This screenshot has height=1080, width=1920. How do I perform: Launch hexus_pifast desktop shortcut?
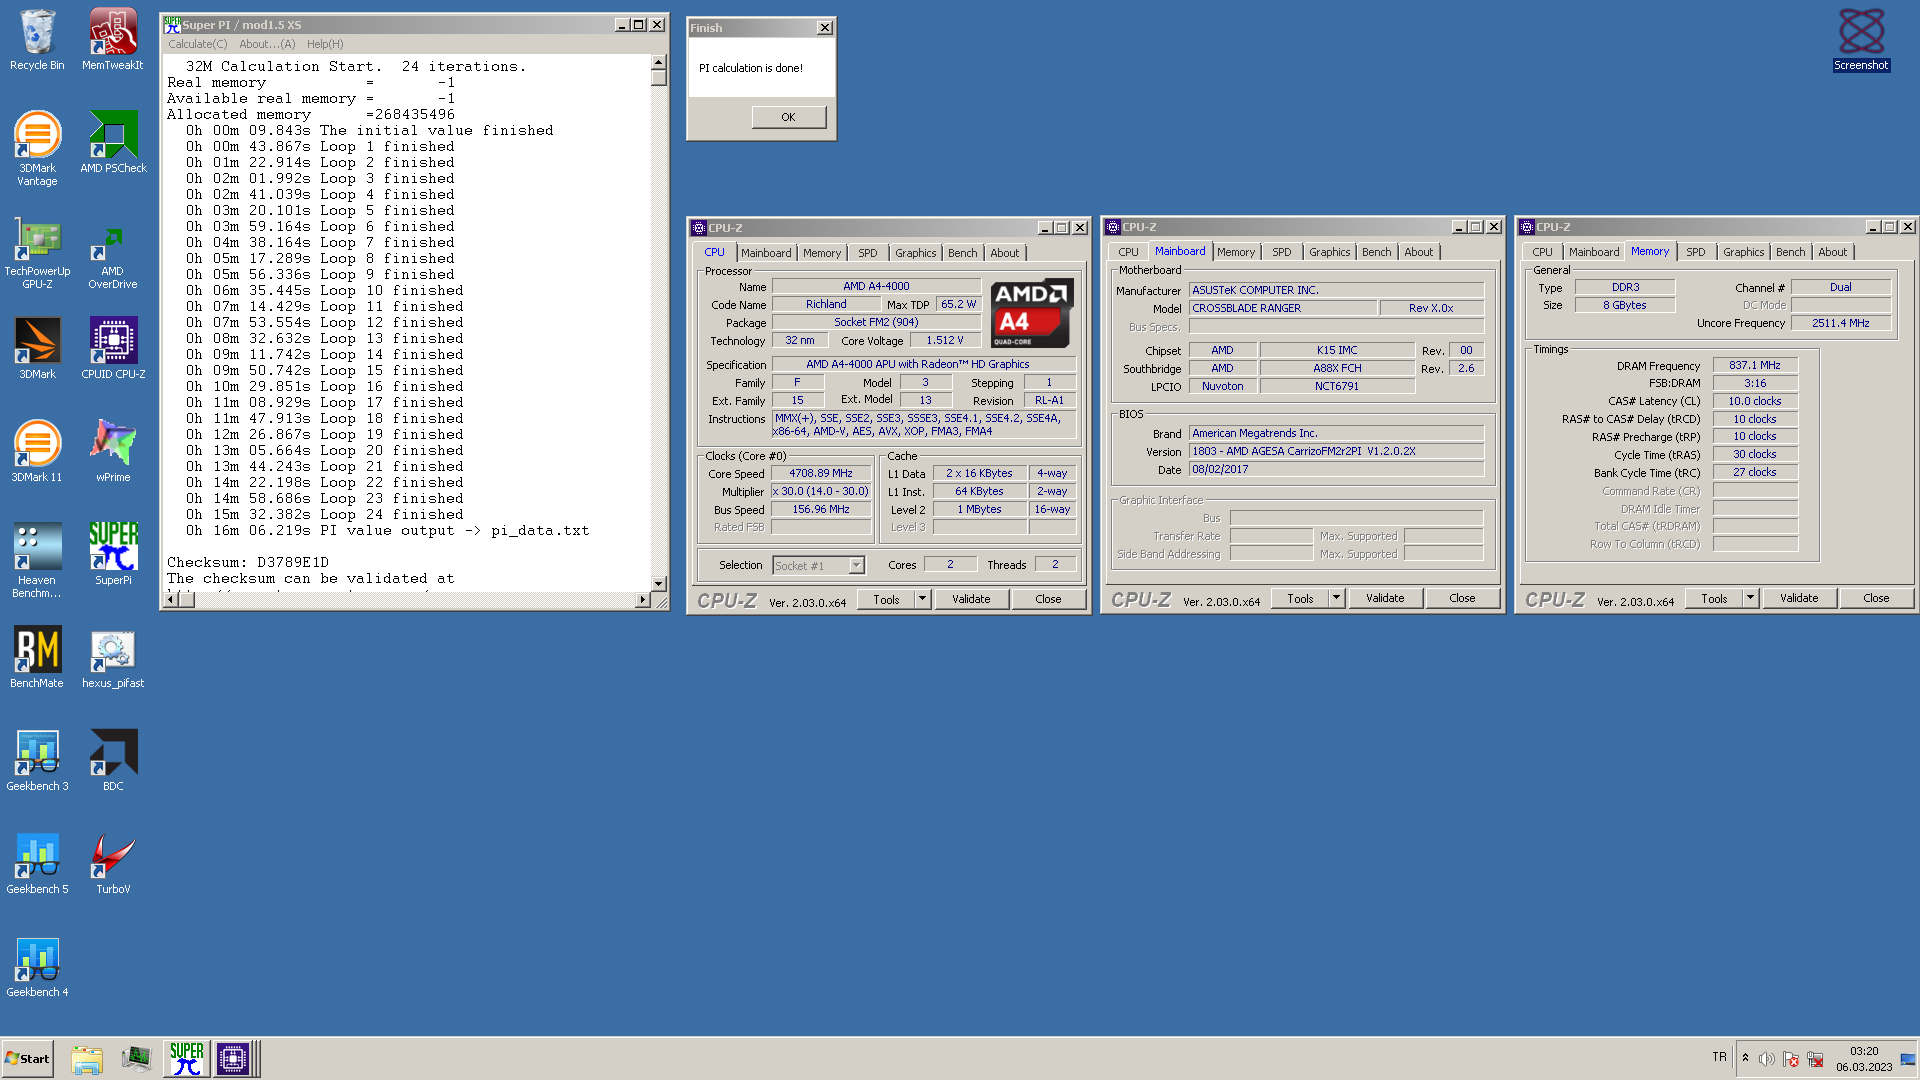tap(113, 657)
